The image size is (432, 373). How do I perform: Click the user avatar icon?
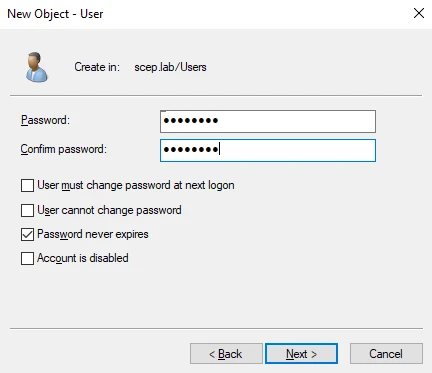(x=36, y=67)
